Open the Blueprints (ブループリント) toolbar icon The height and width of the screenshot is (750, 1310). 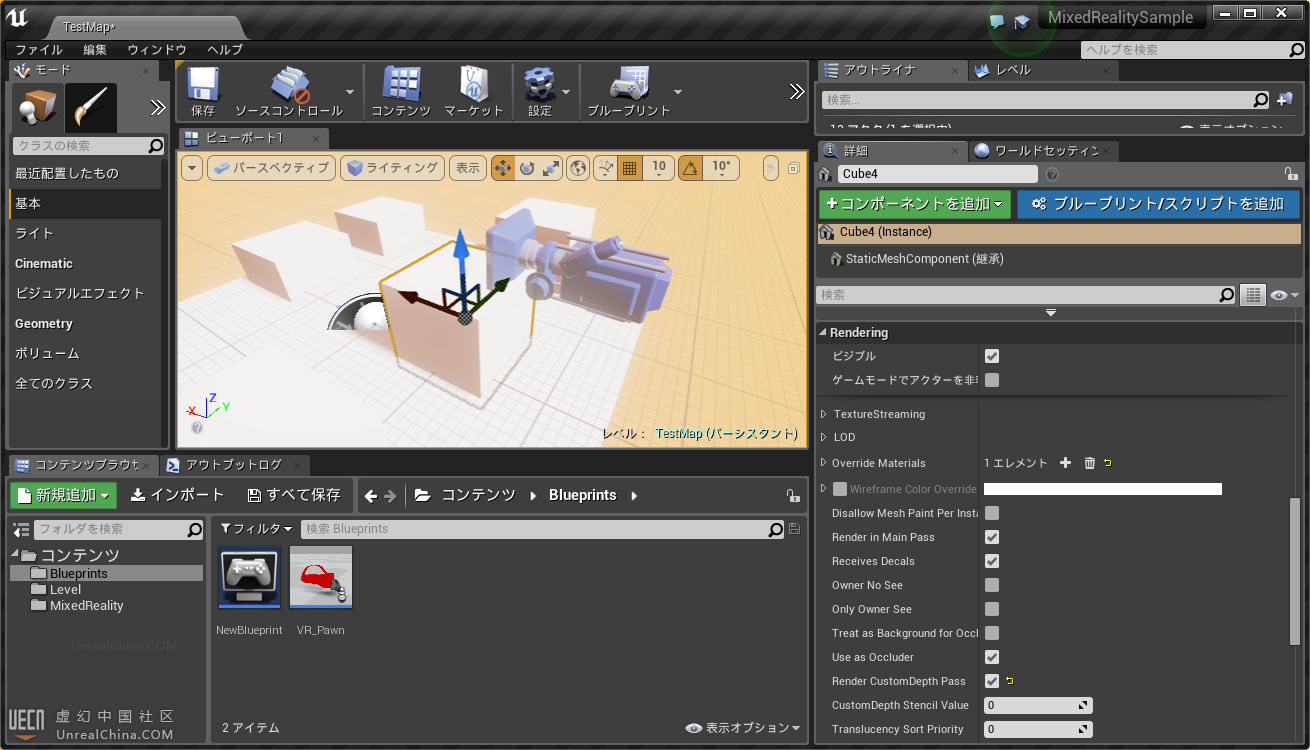coord(628,89)
